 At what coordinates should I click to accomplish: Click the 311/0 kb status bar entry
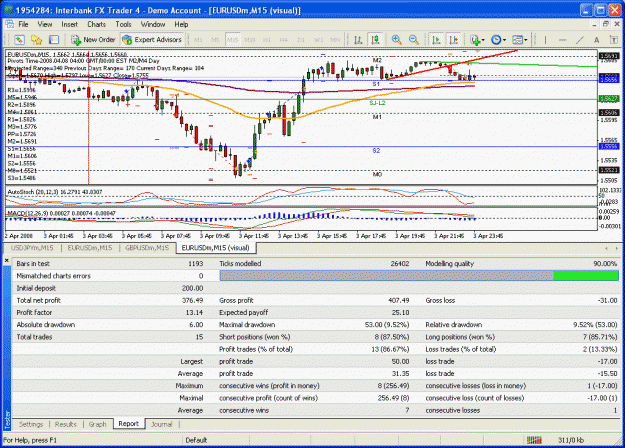(x=571, y=440)
